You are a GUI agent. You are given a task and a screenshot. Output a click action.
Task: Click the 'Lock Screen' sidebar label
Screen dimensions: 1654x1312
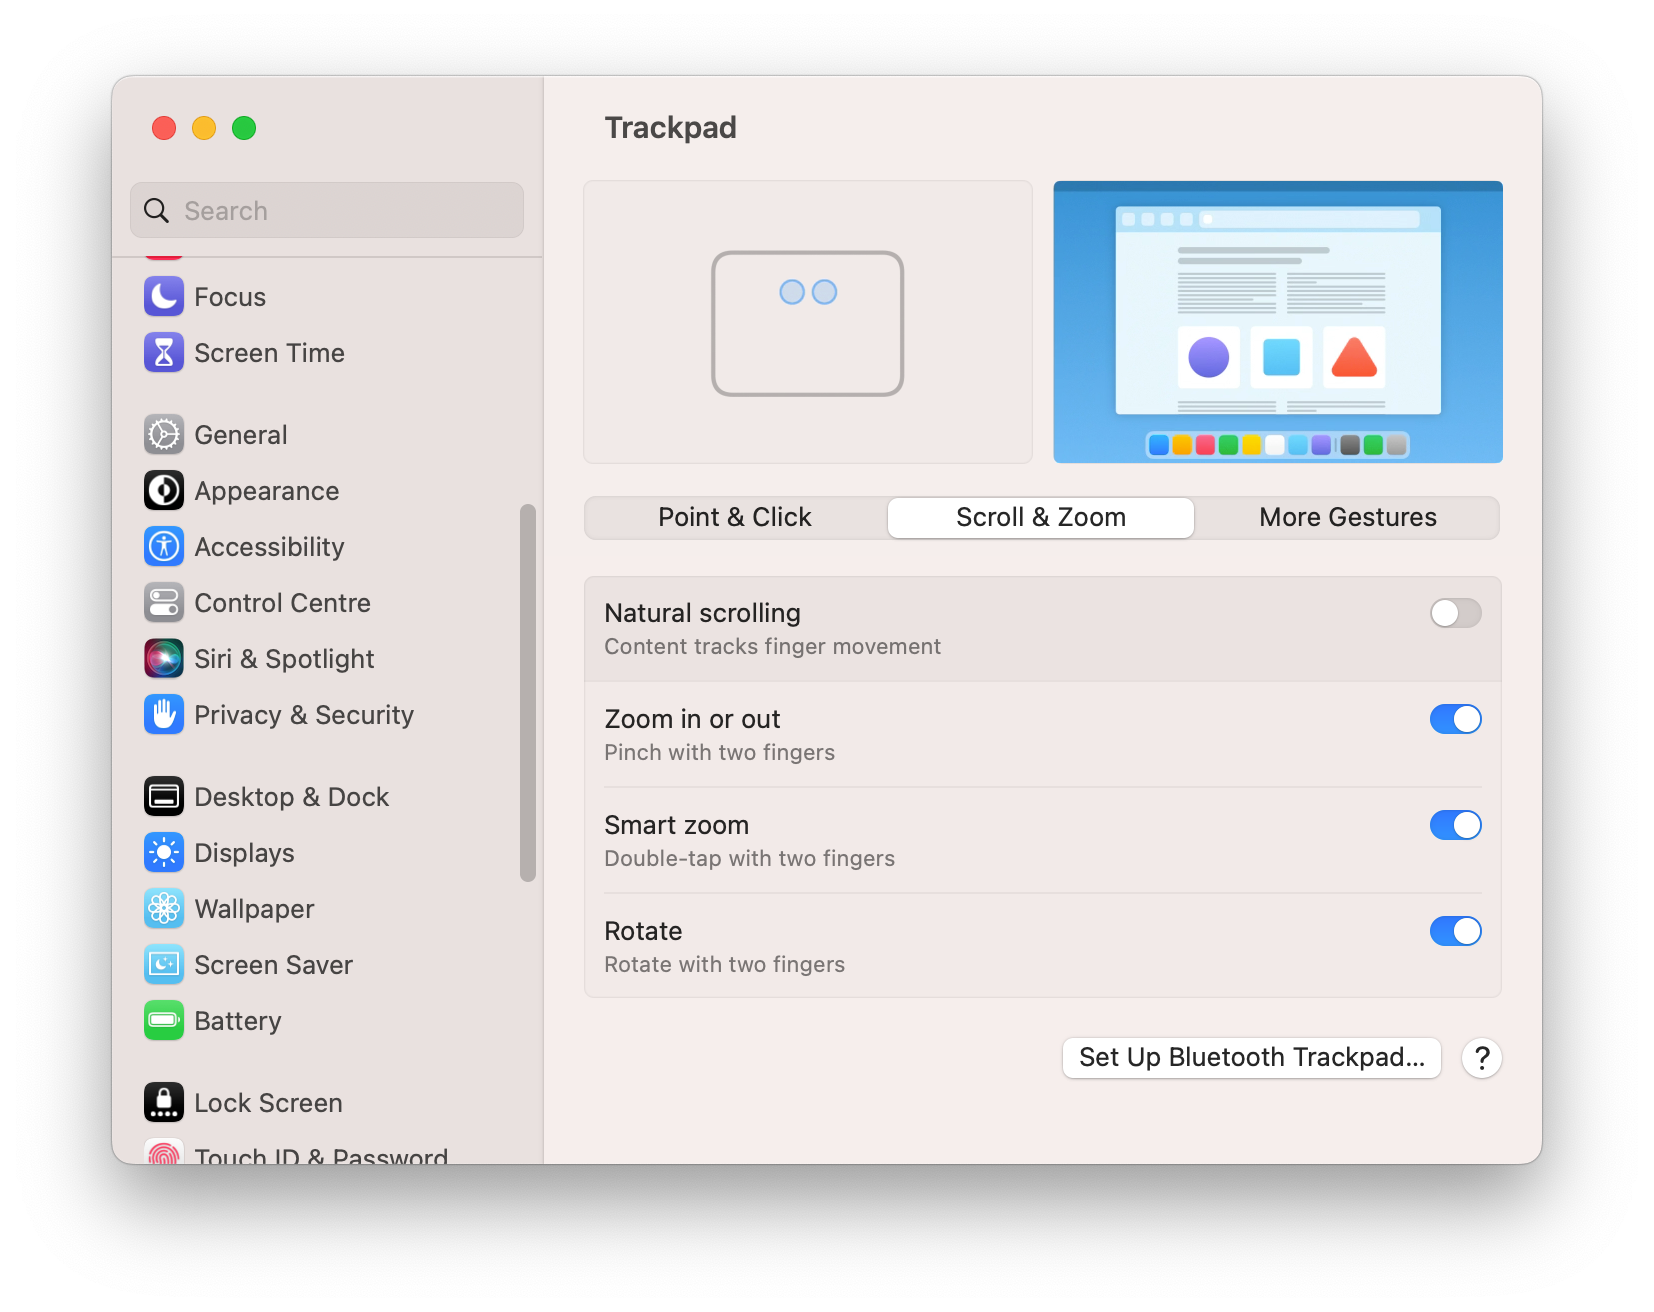coord(268,1103)
